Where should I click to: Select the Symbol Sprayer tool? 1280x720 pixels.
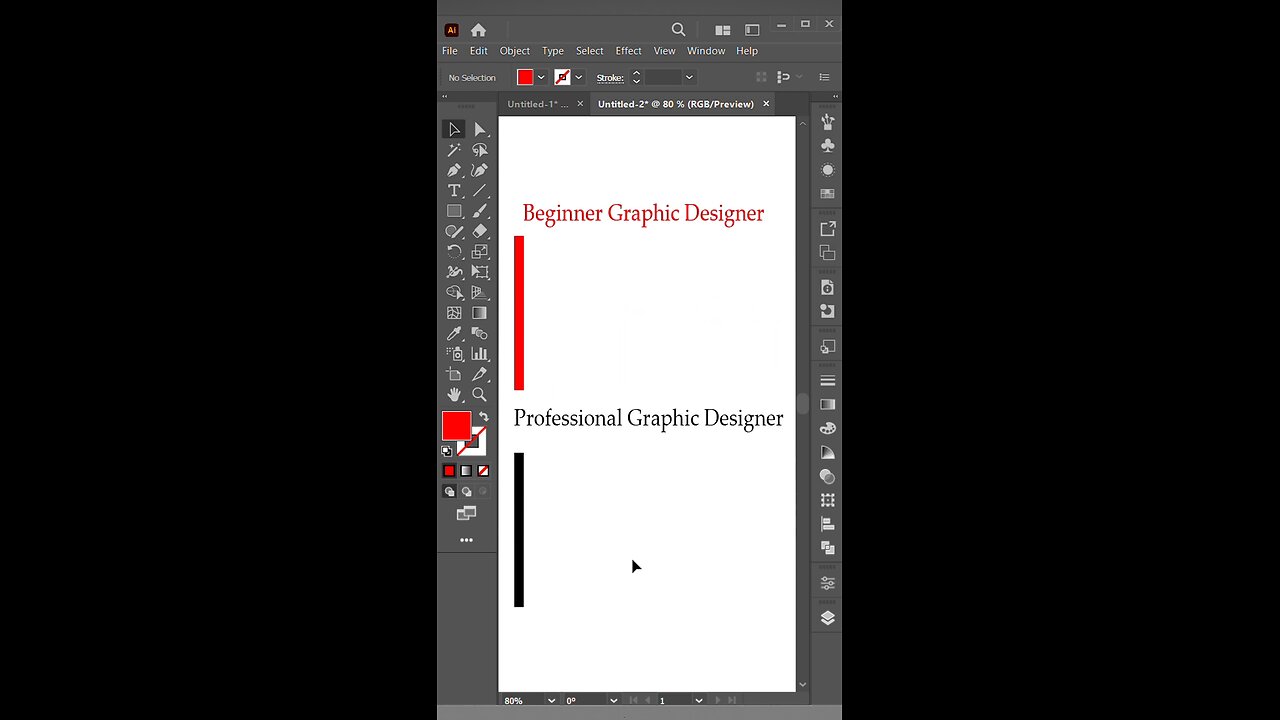pyautogui.click(x=454, y=354)
